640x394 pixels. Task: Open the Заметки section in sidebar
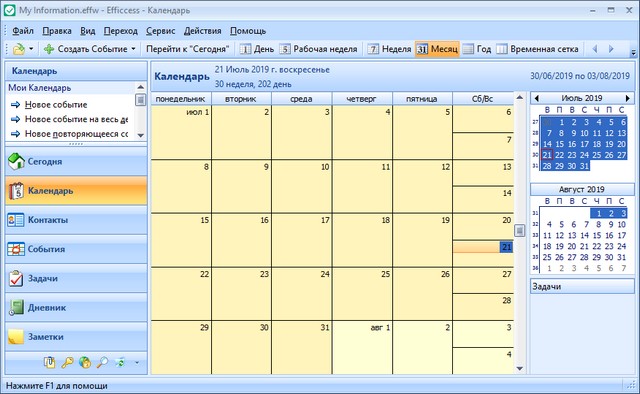pyautogui.click(x=76, y=337)
